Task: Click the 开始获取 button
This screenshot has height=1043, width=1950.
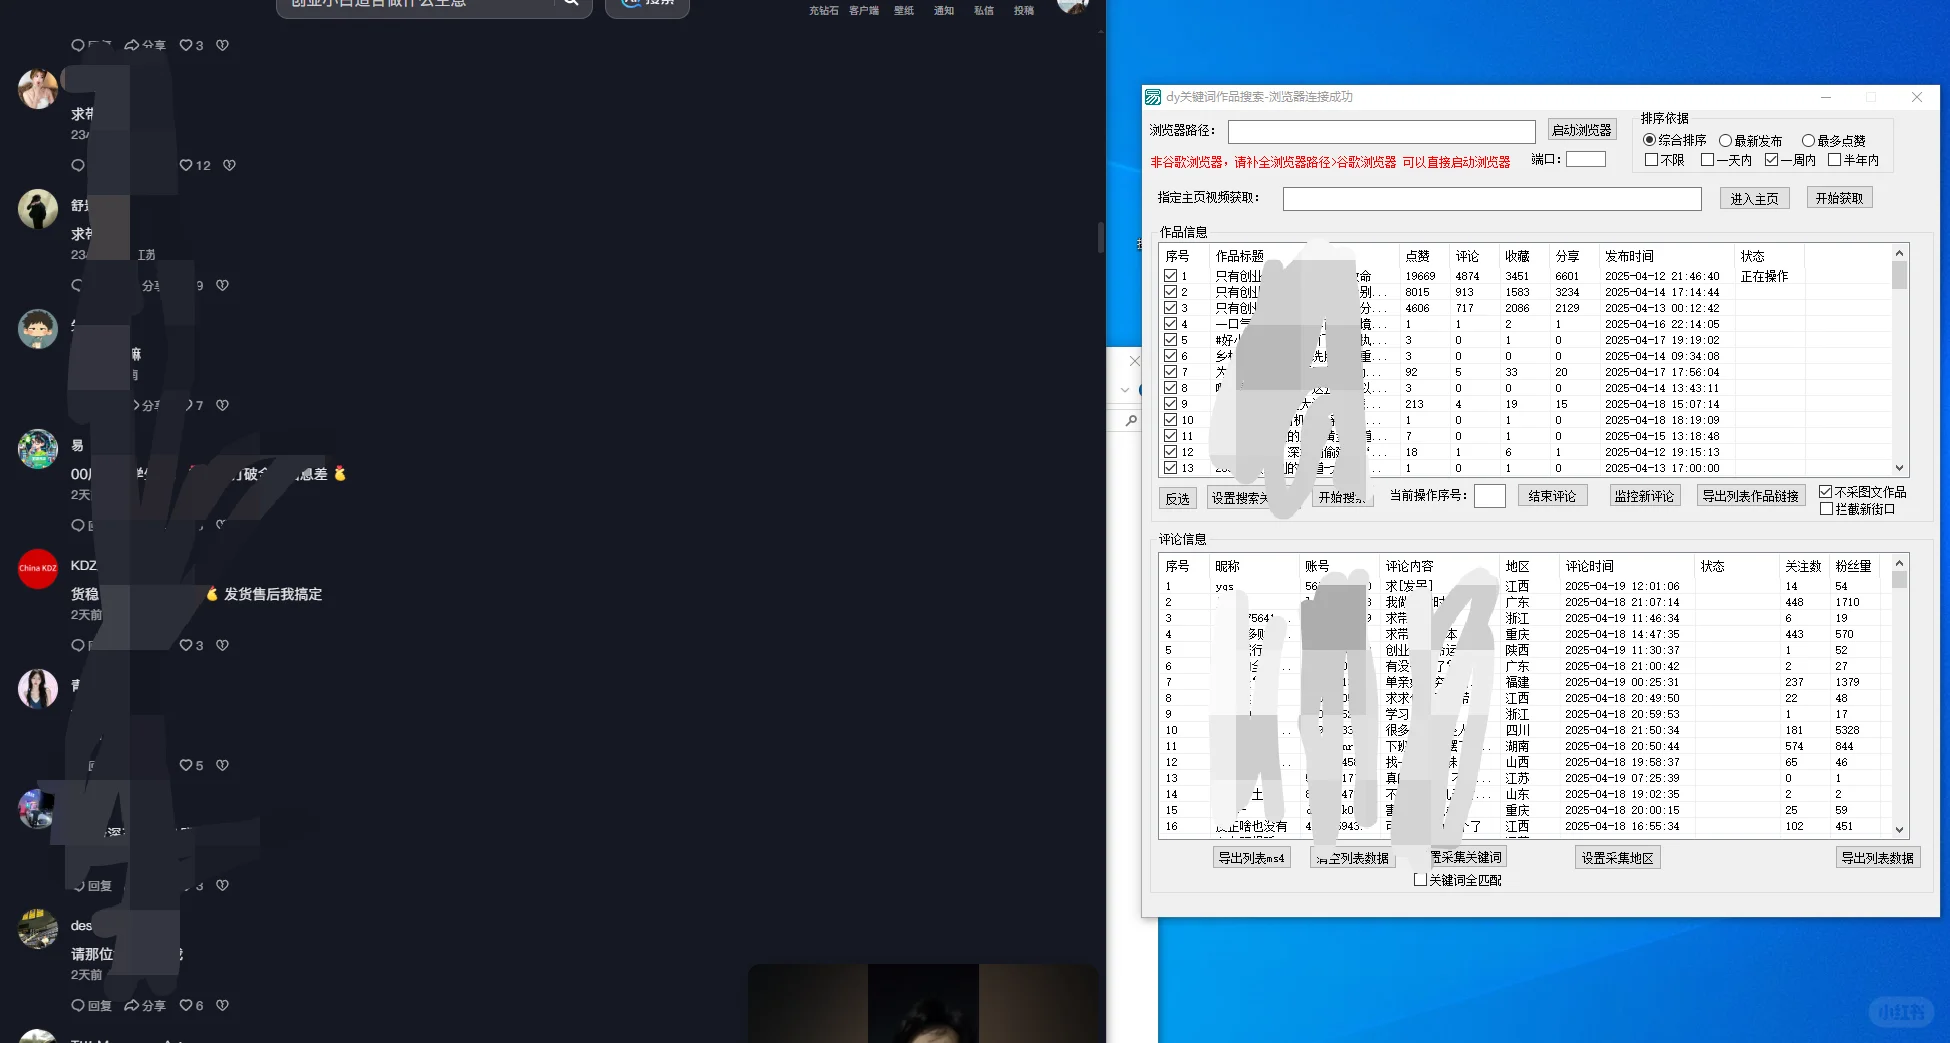Action: 1839,198
